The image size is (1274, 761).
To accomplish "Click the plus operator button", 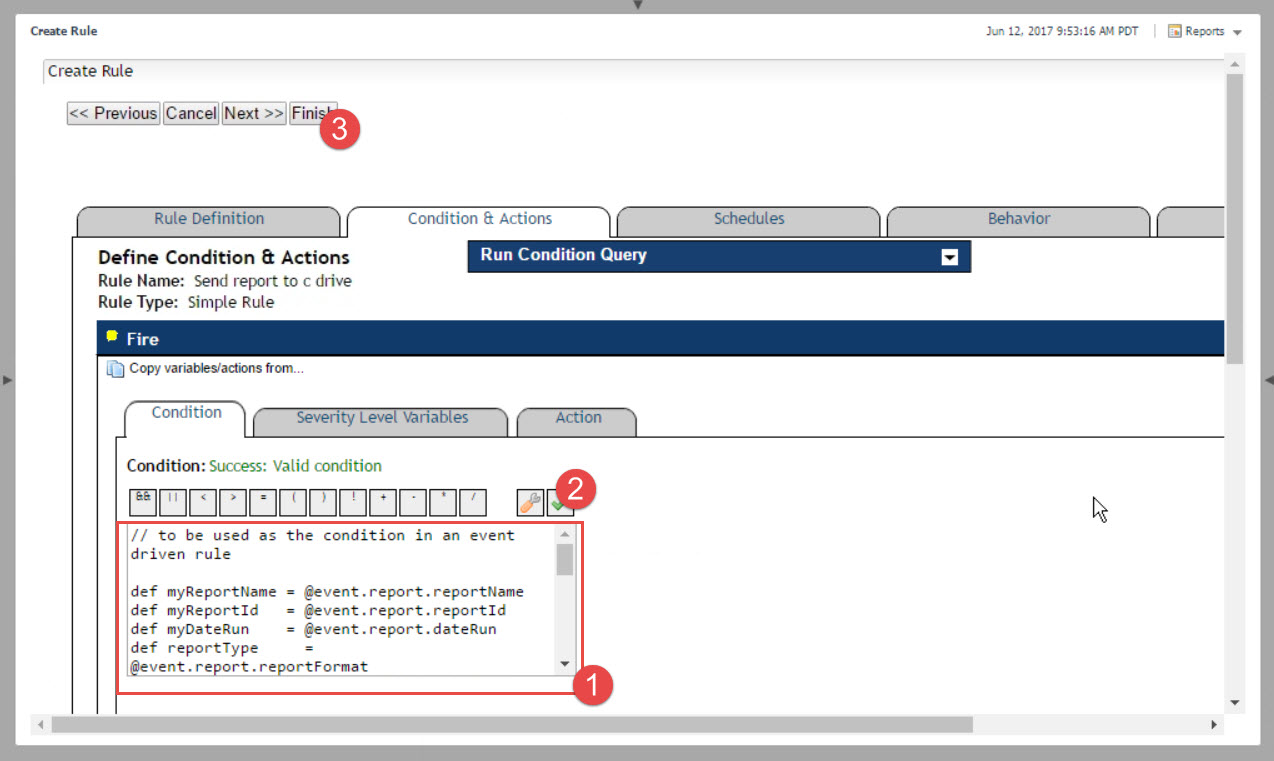I will pos(383,501).
